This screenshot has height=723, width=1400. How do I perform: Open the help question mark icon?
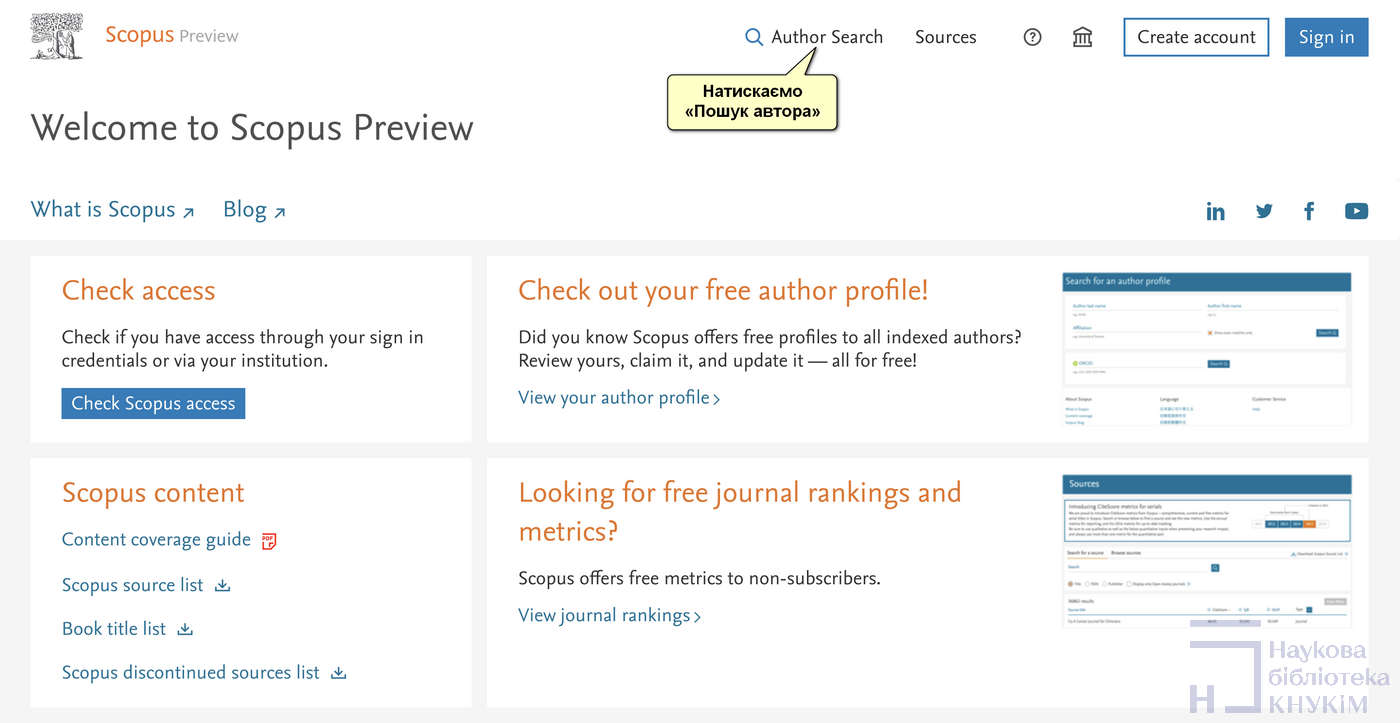(1033, 37)
